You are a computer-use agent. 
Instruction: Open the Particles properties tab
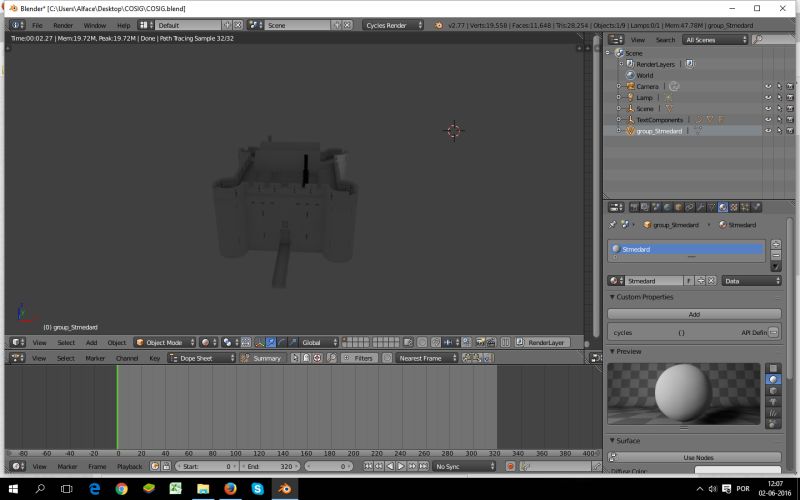click(745, 207)
